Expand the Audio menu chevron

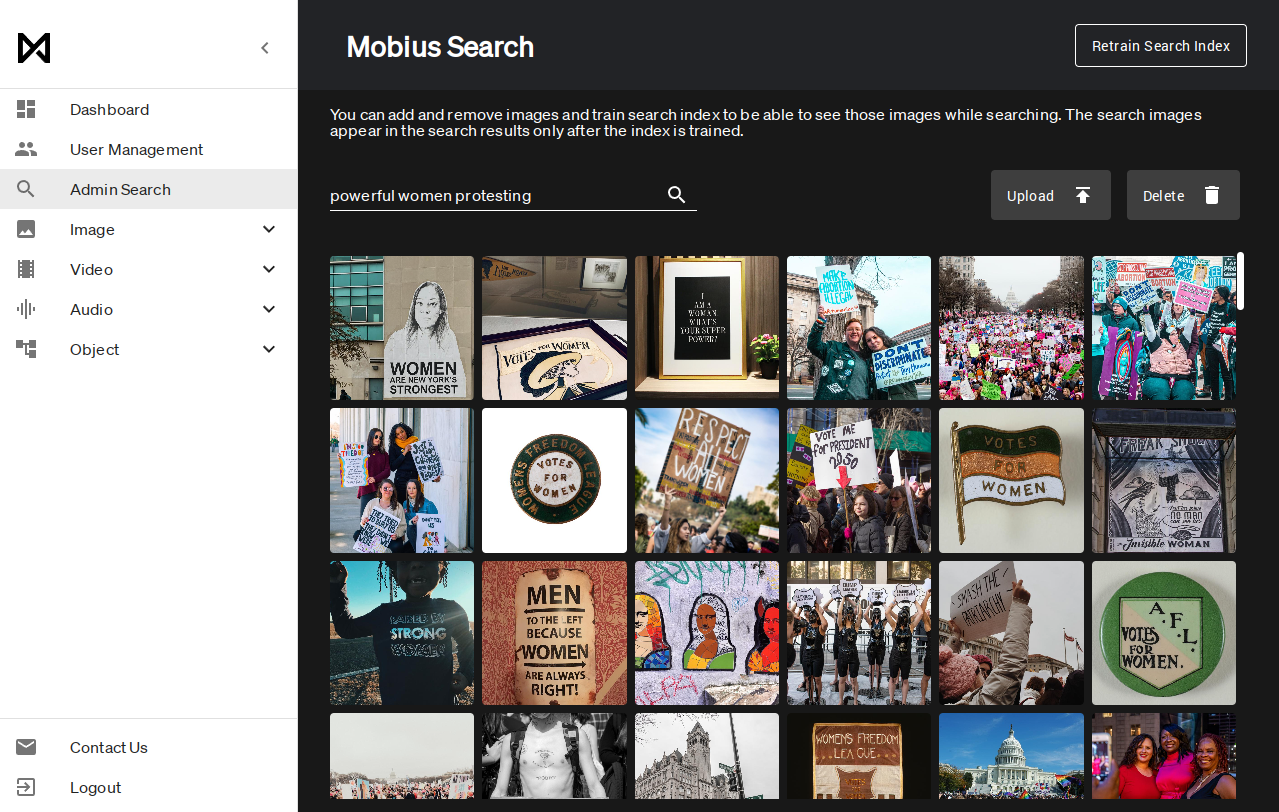[x=269, y=310]
